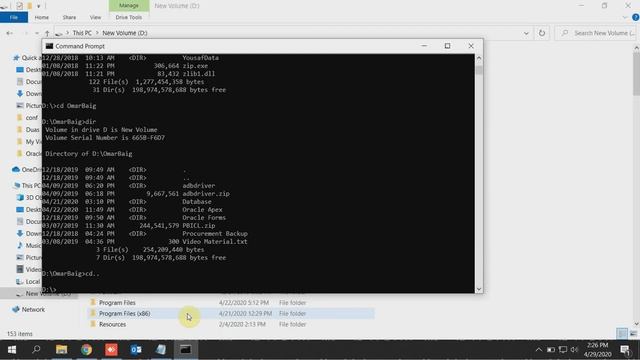Open Command Prompt window system menu icon
This screenshot has height=360, width=640.
tap(49, 46)
